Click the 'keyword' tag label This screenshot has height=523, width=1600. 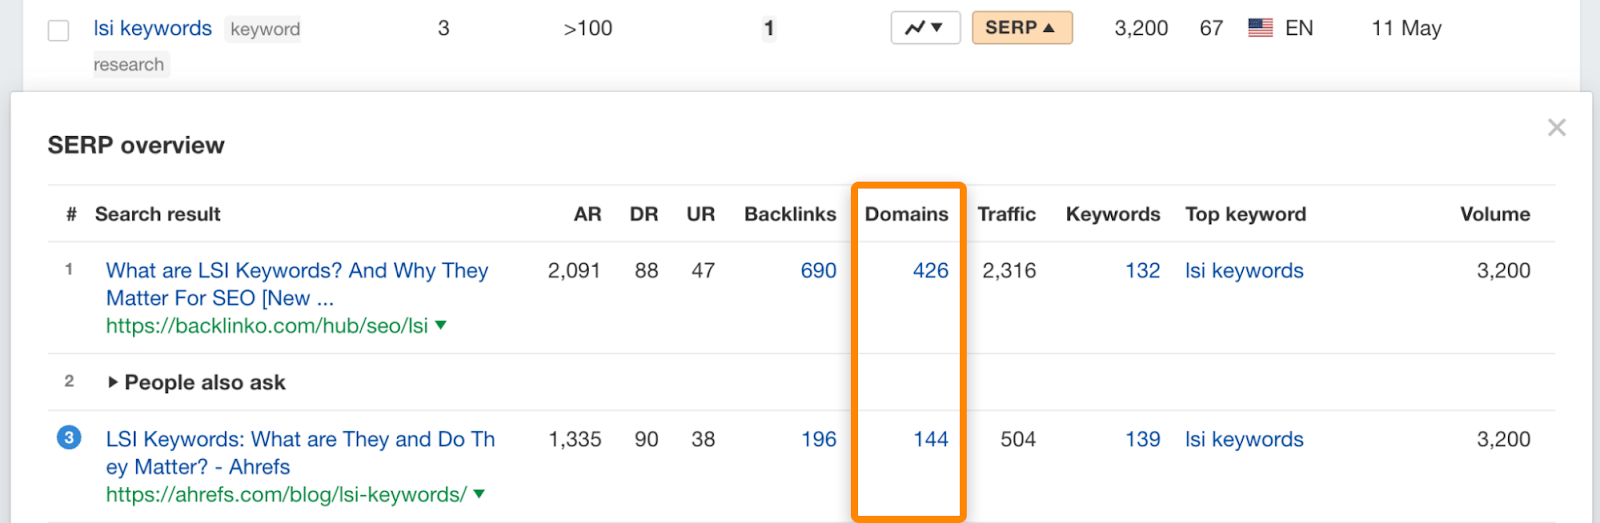click(x=265, y=29)
